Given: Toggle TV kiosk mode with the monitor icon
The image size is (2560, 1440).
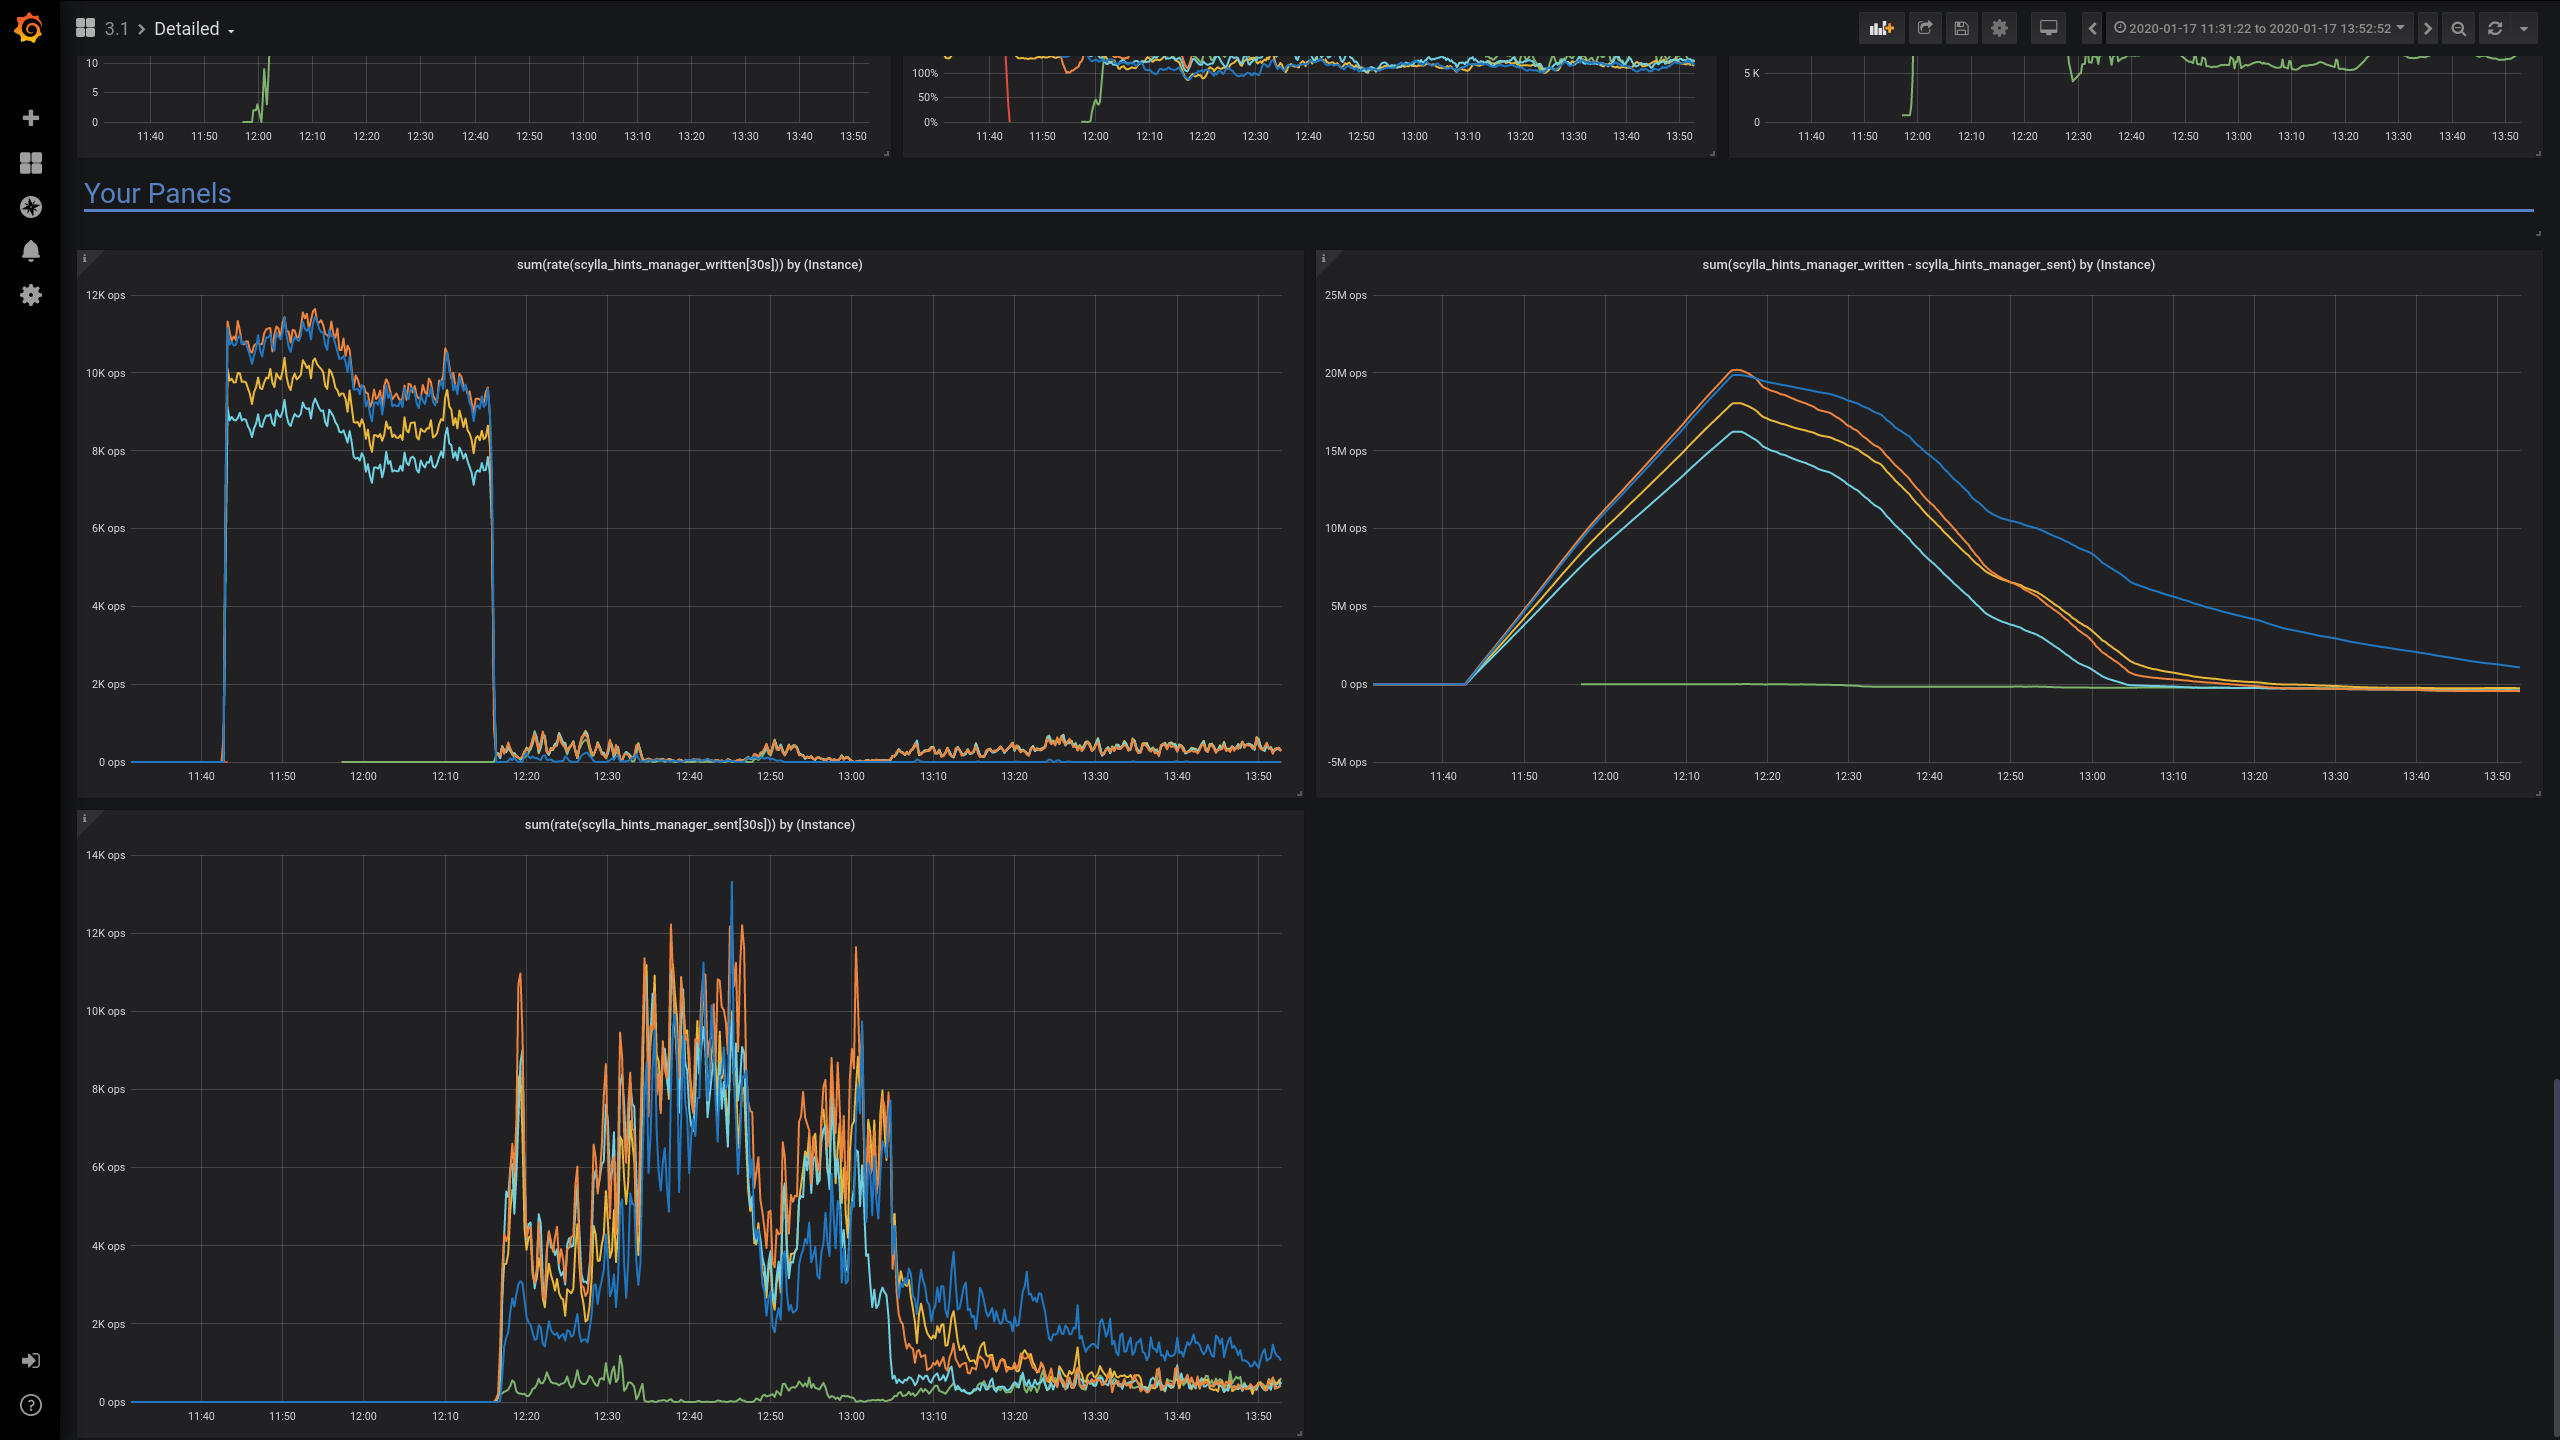Looking at the screenshot, I should (2047, 28).
